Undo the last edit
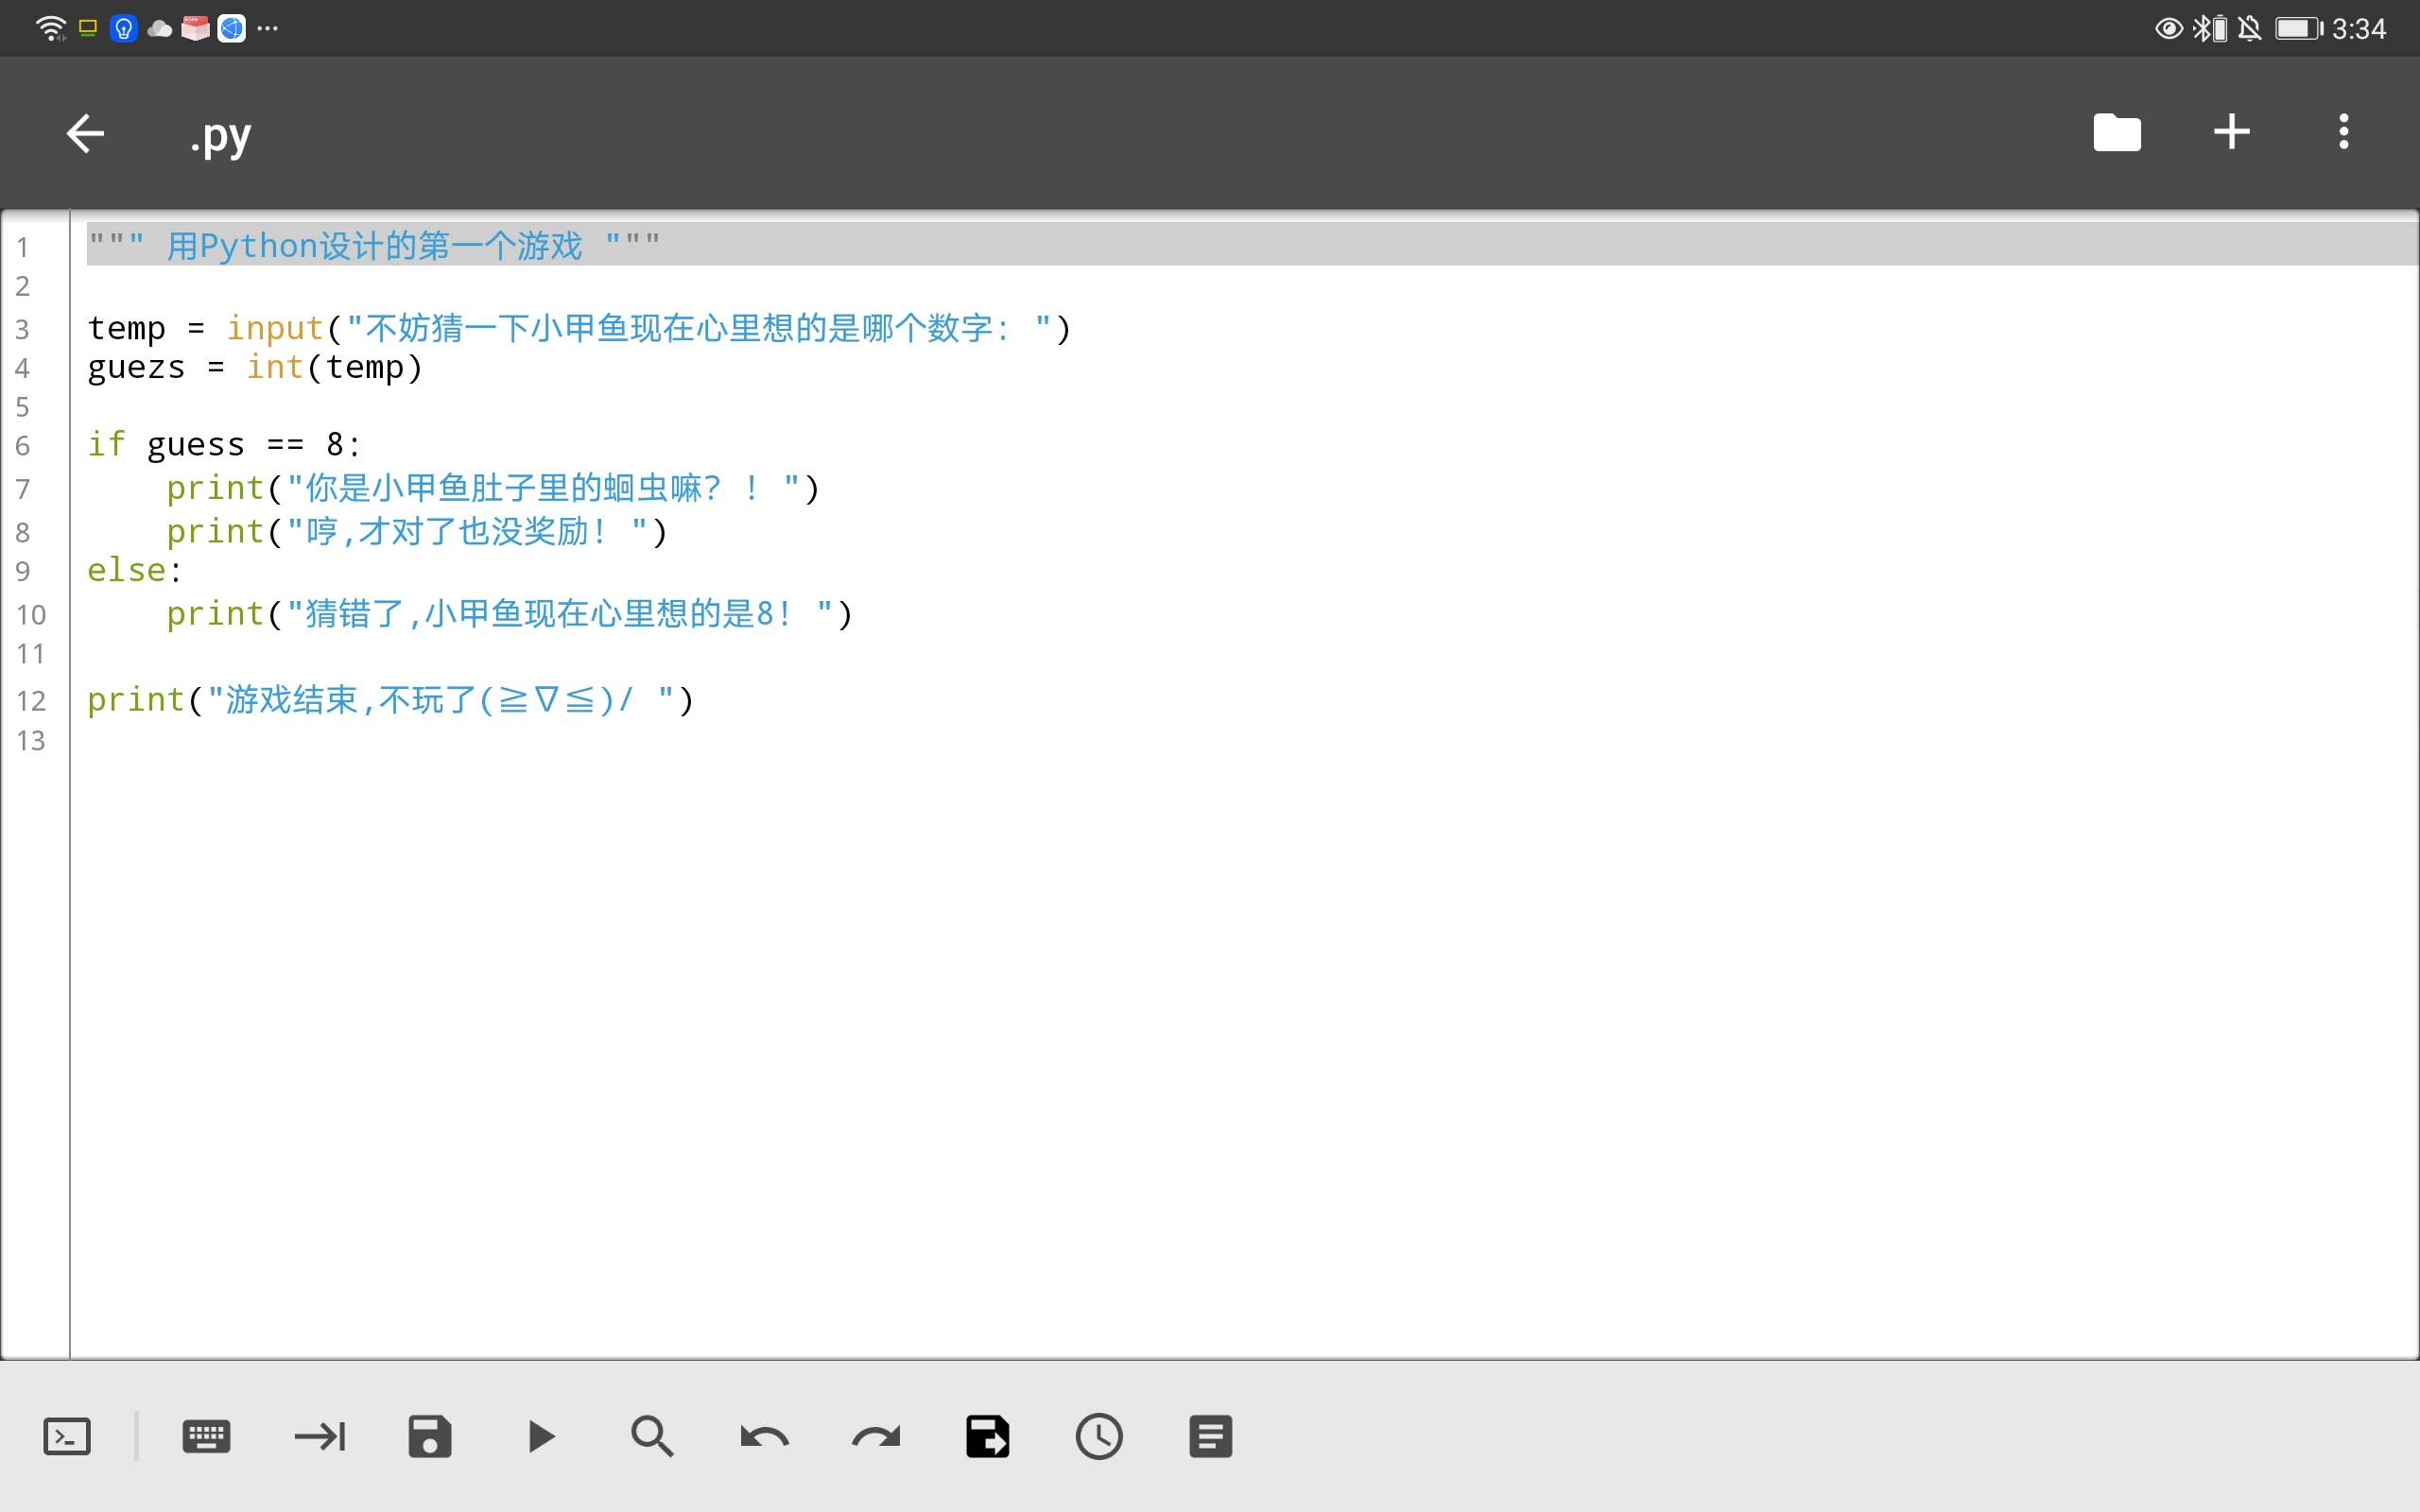The image size is (2420, 1512). [764, 1438]
